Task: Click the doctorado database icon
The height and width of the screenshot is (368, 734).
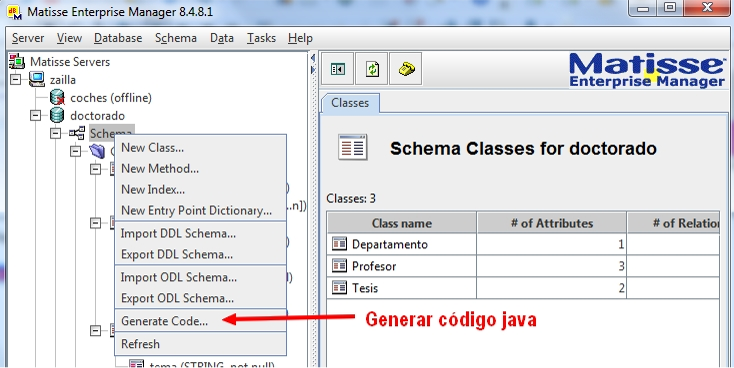Action: pos(57,115)
